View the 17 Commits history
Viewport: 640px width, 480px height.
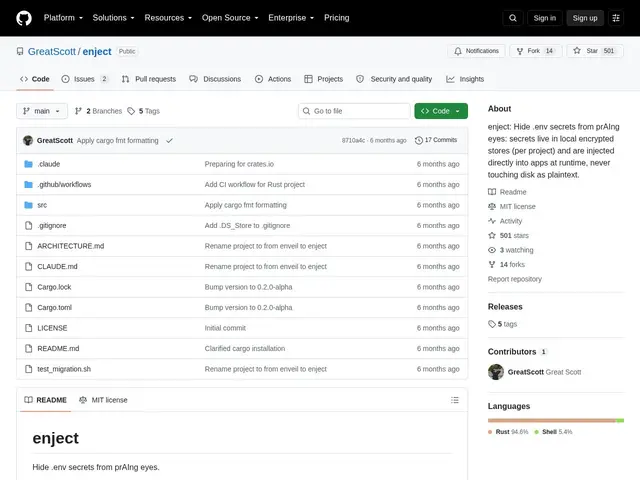tap(436, 140)
